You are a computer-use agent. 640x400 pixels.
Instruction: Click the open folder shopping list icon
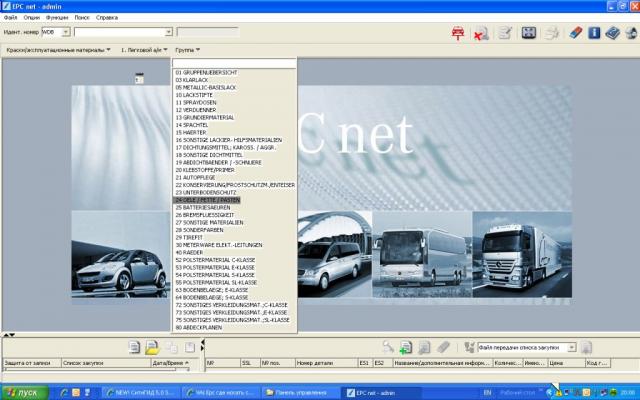(x=152, y=347)
